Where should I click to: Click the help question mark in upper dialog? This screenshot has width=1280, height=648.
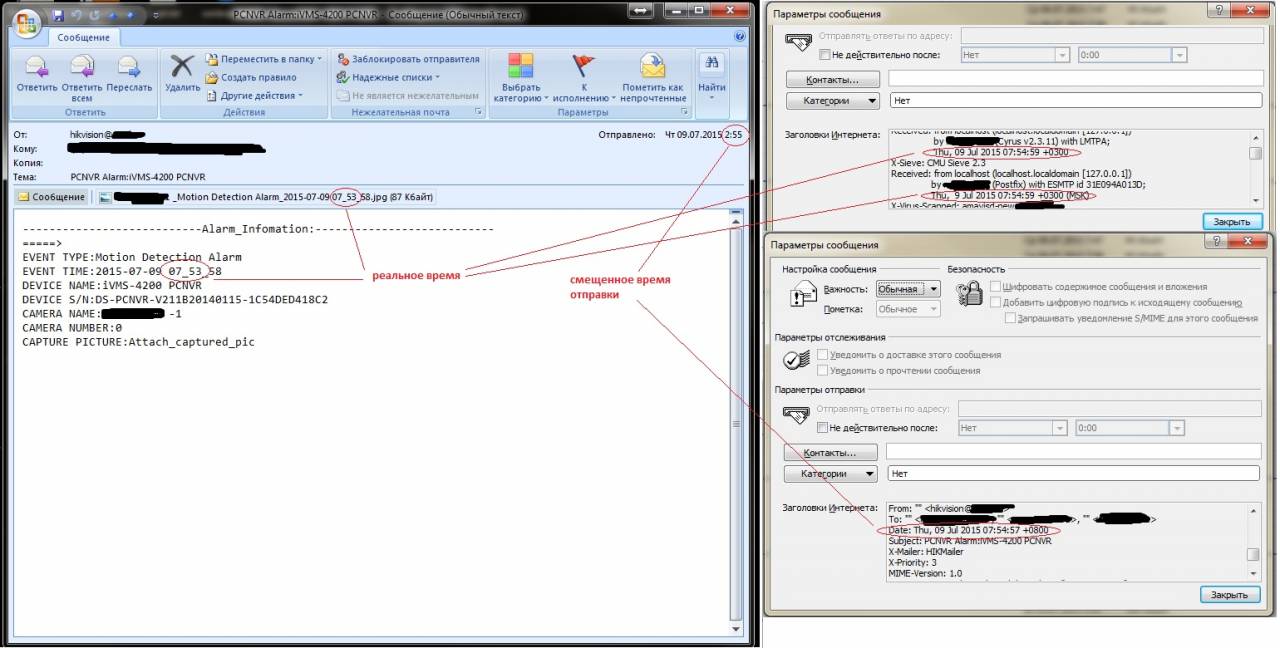pos(1218,11)
